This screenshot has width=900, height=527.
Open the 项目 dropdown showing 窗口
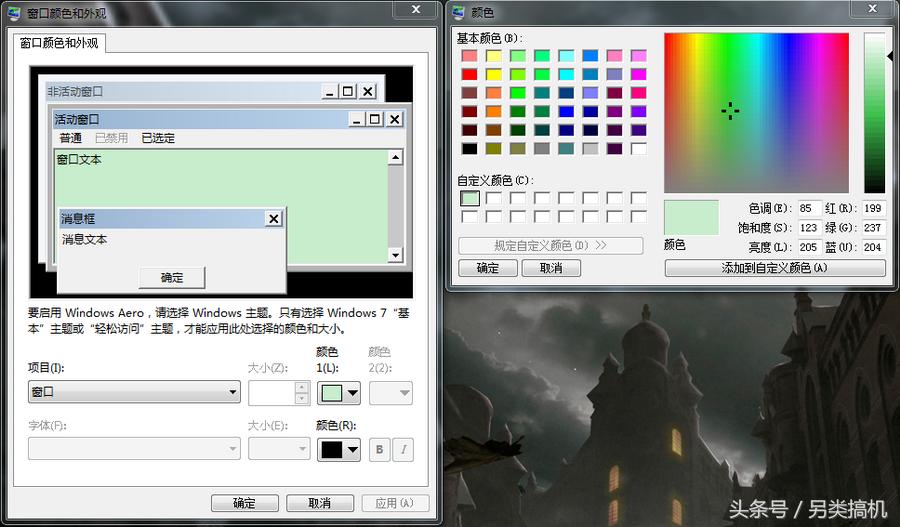(134, 393)
